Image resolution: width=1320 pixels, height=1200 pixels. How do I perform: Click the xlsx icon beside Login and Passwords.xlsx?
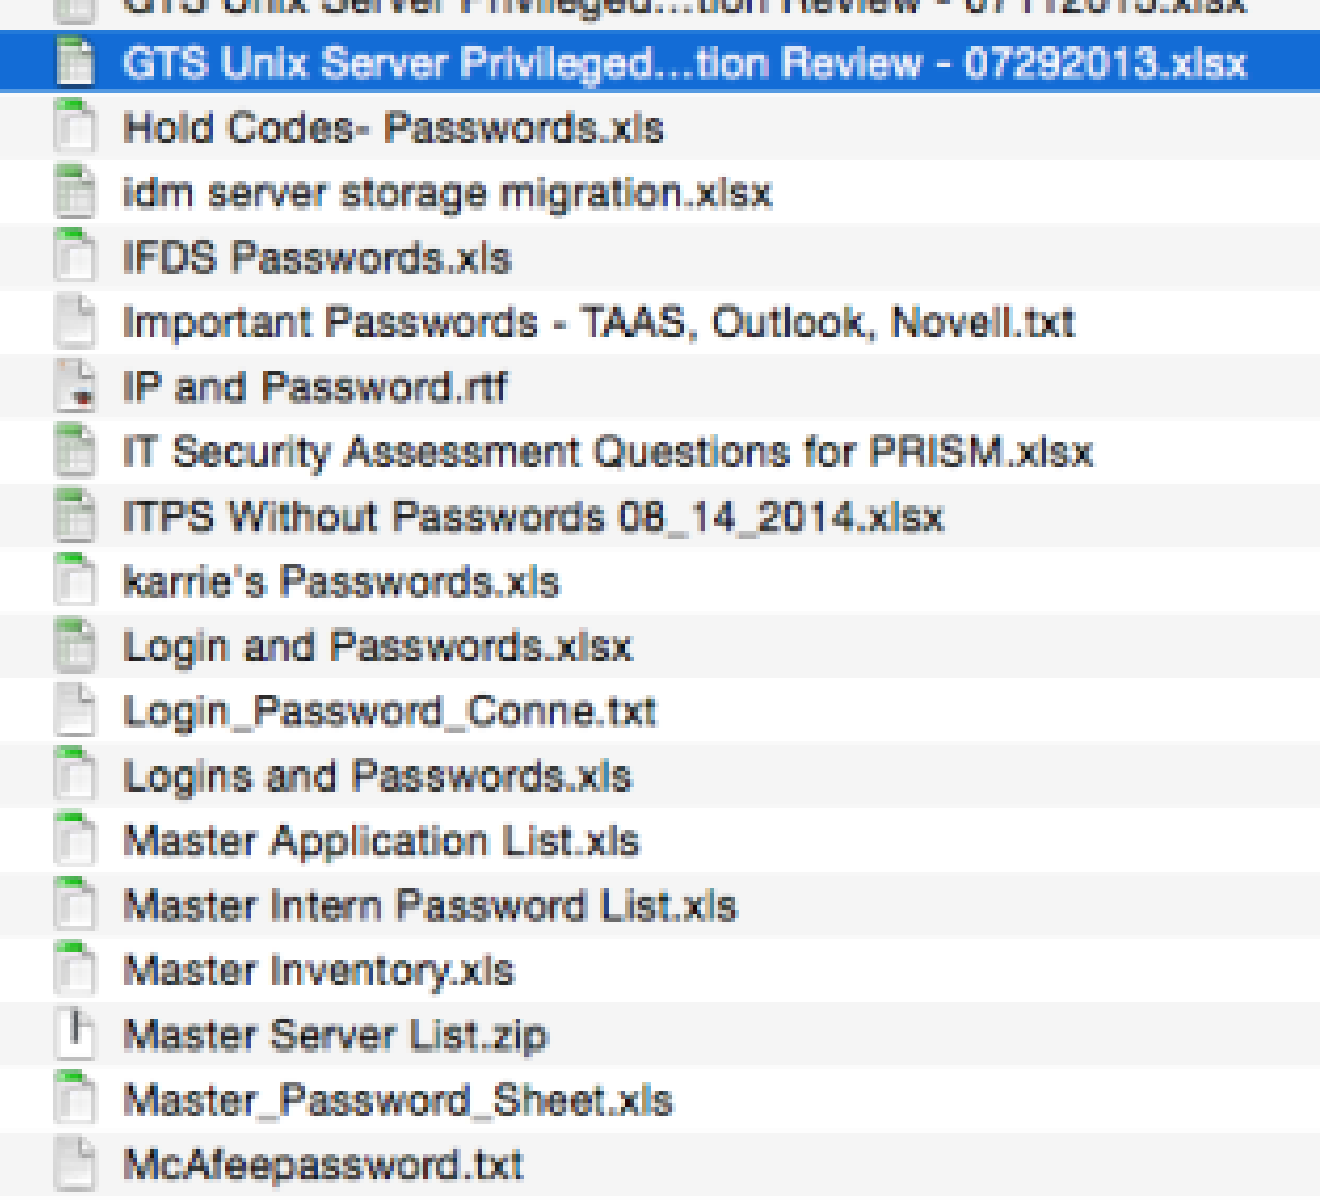point(75,646)
